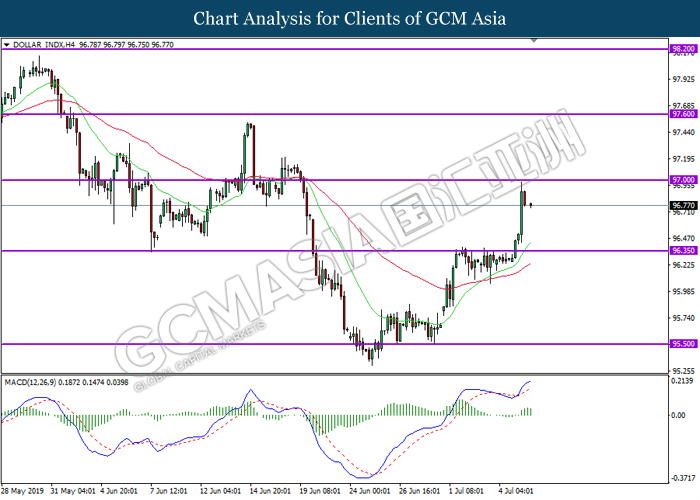Click the MACD scale value 0.00
700x500 pixels.
click(679, 416)
